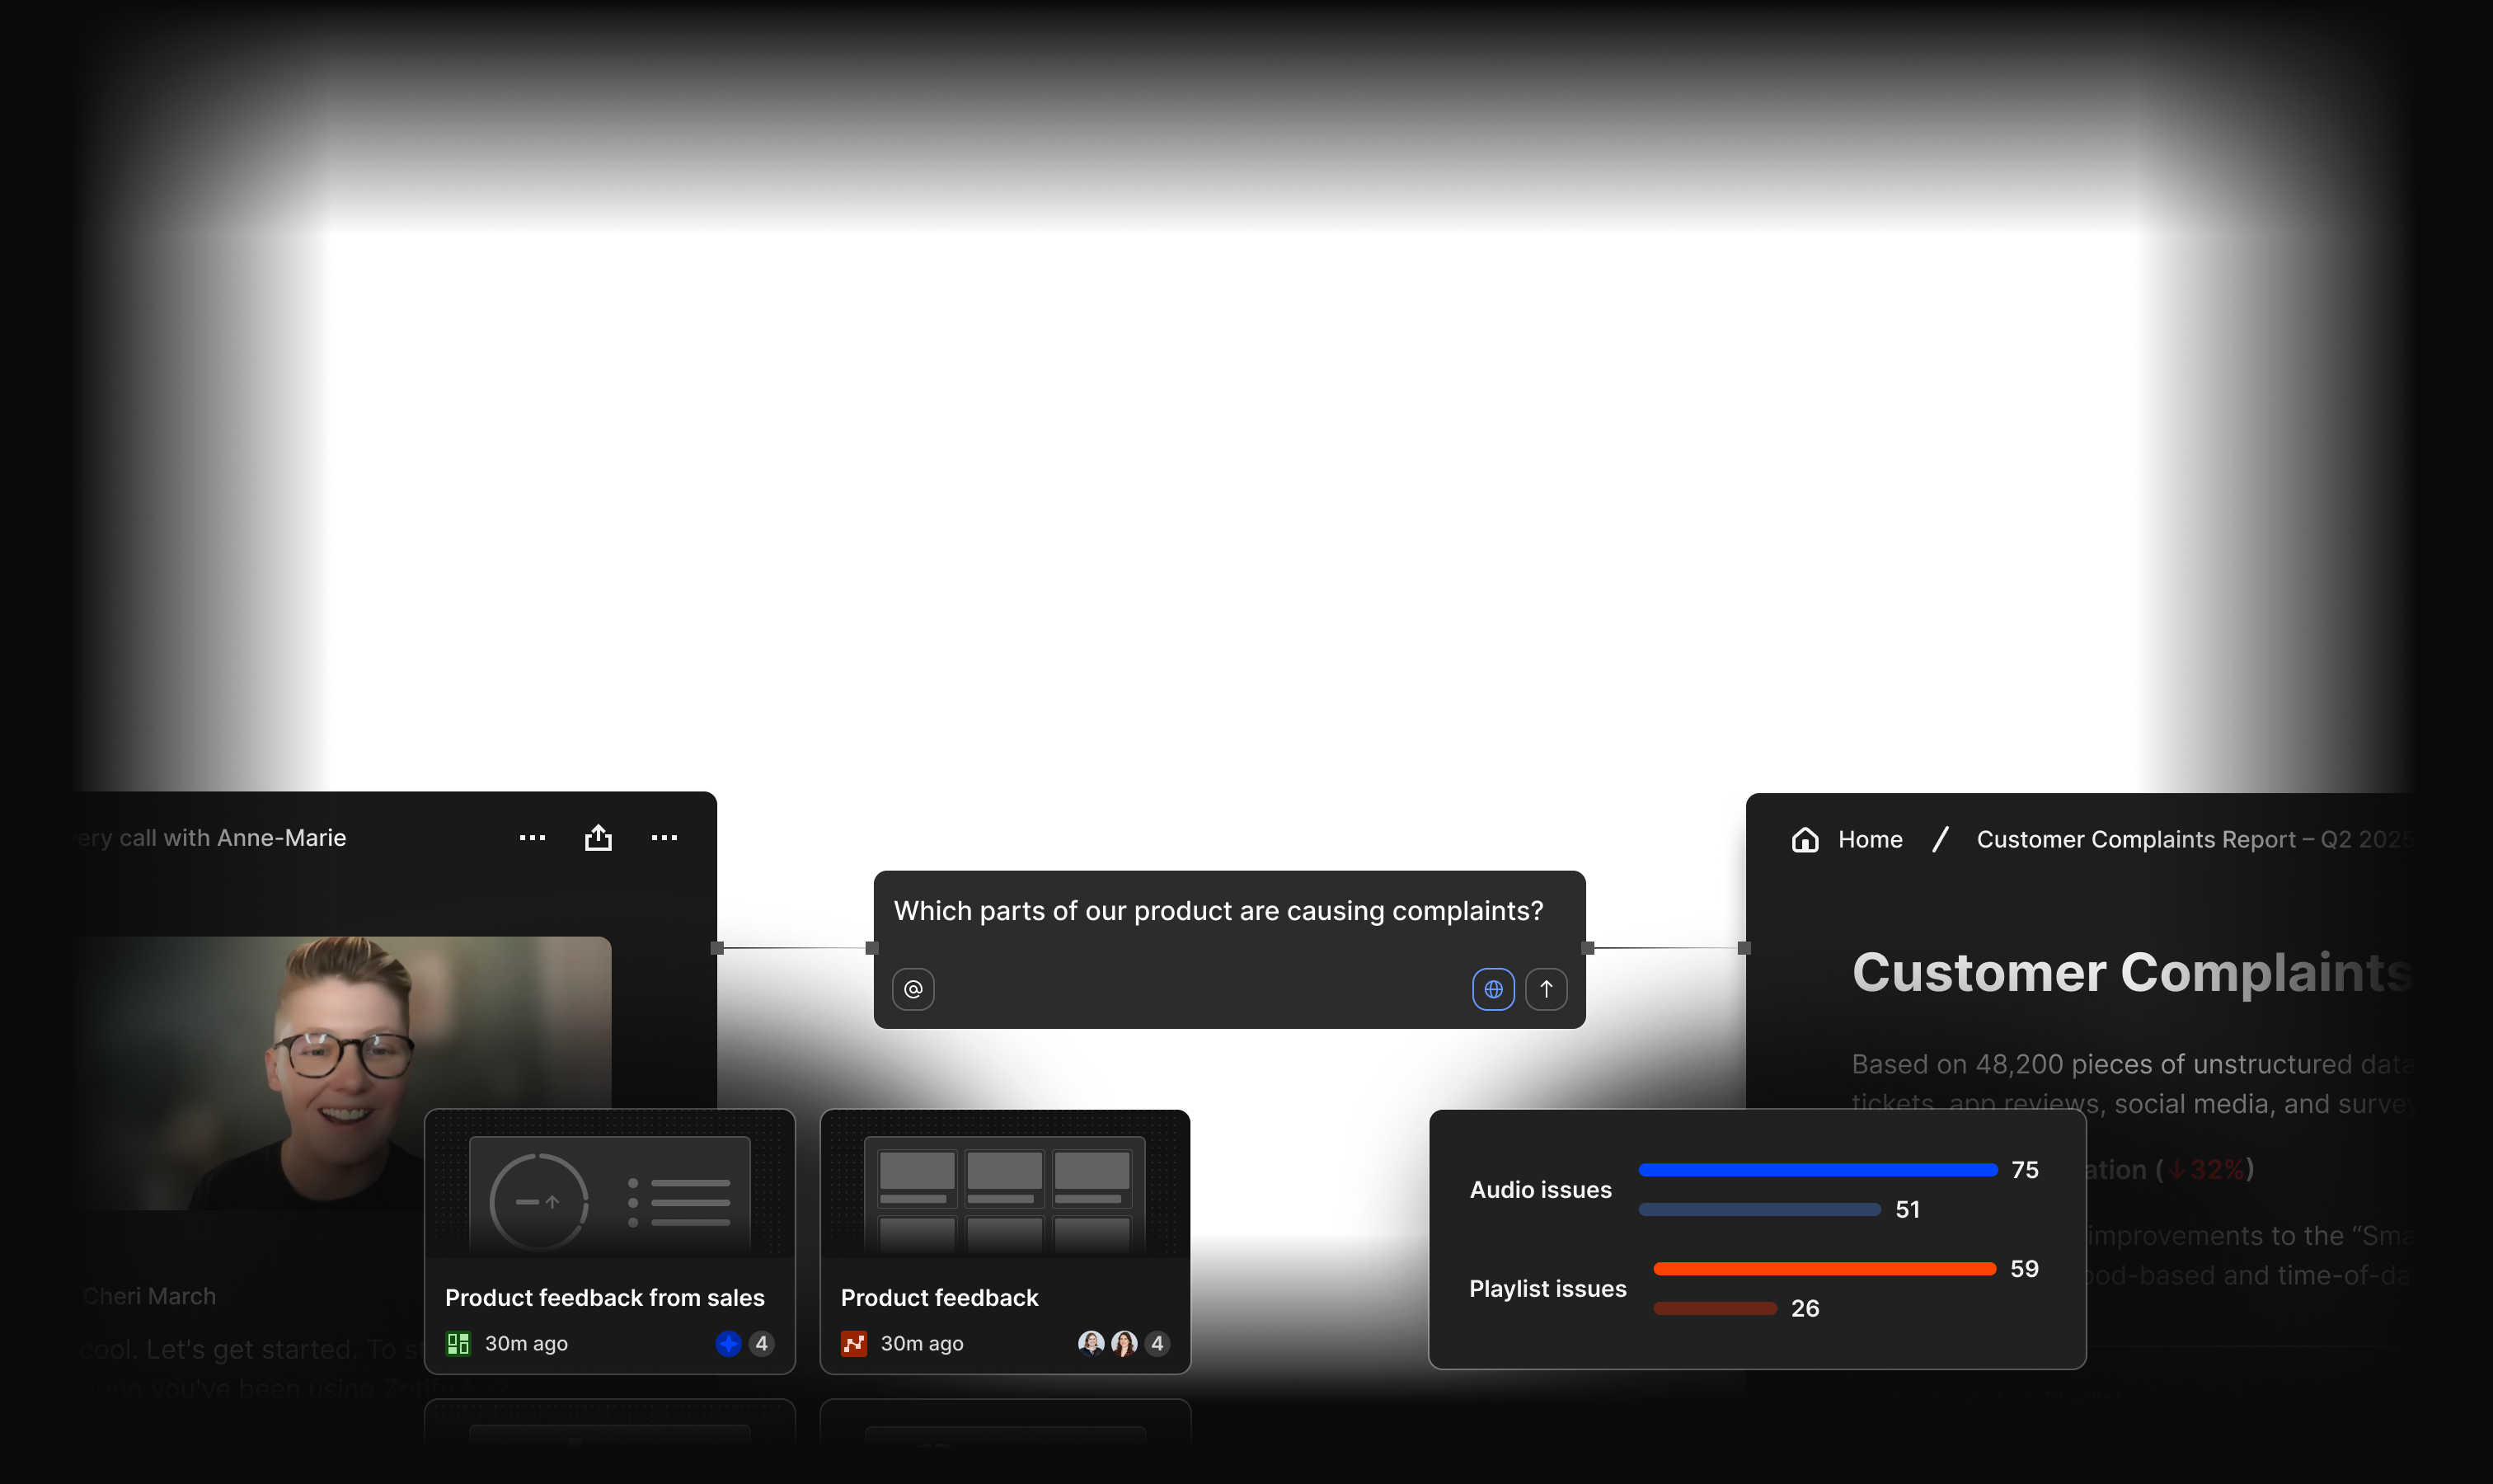Click the prompt text about product complaints
2493x1484 pixels.
(x=1217, y=911)
